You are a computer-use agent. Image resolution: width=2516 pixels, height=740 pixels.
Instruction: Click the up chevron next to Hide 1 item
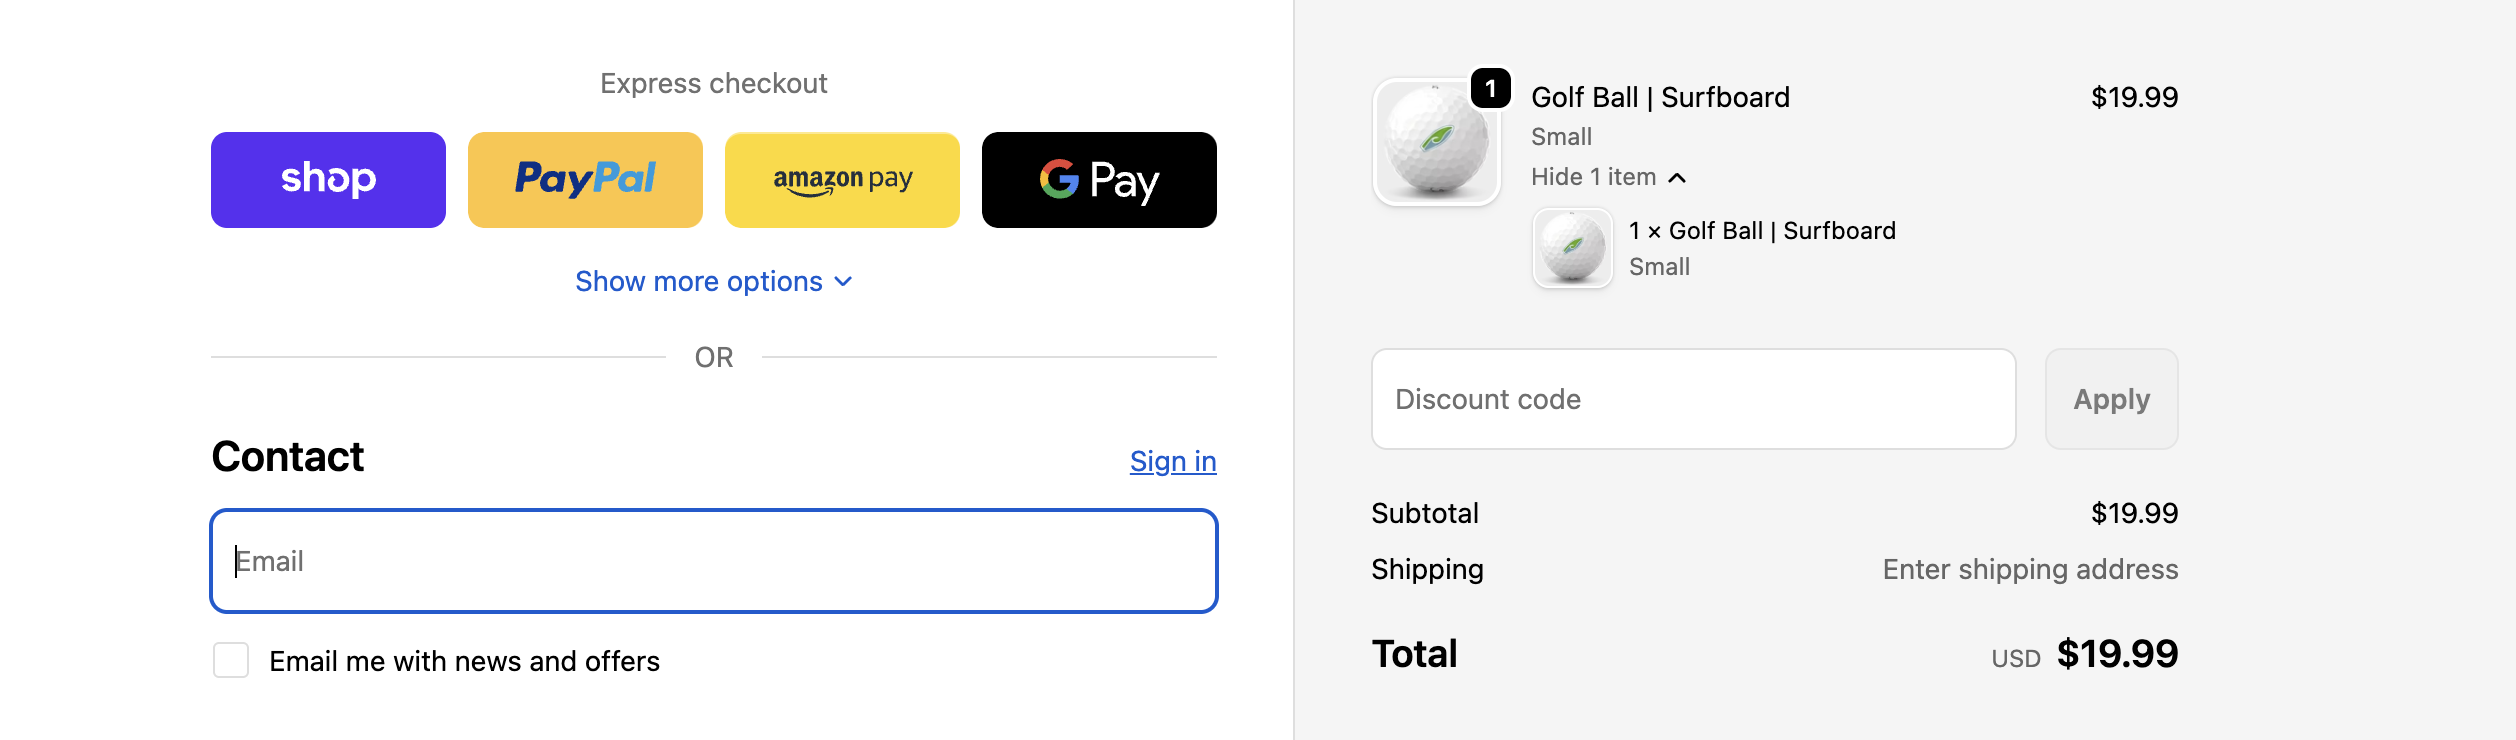(x=1677, y=178)
